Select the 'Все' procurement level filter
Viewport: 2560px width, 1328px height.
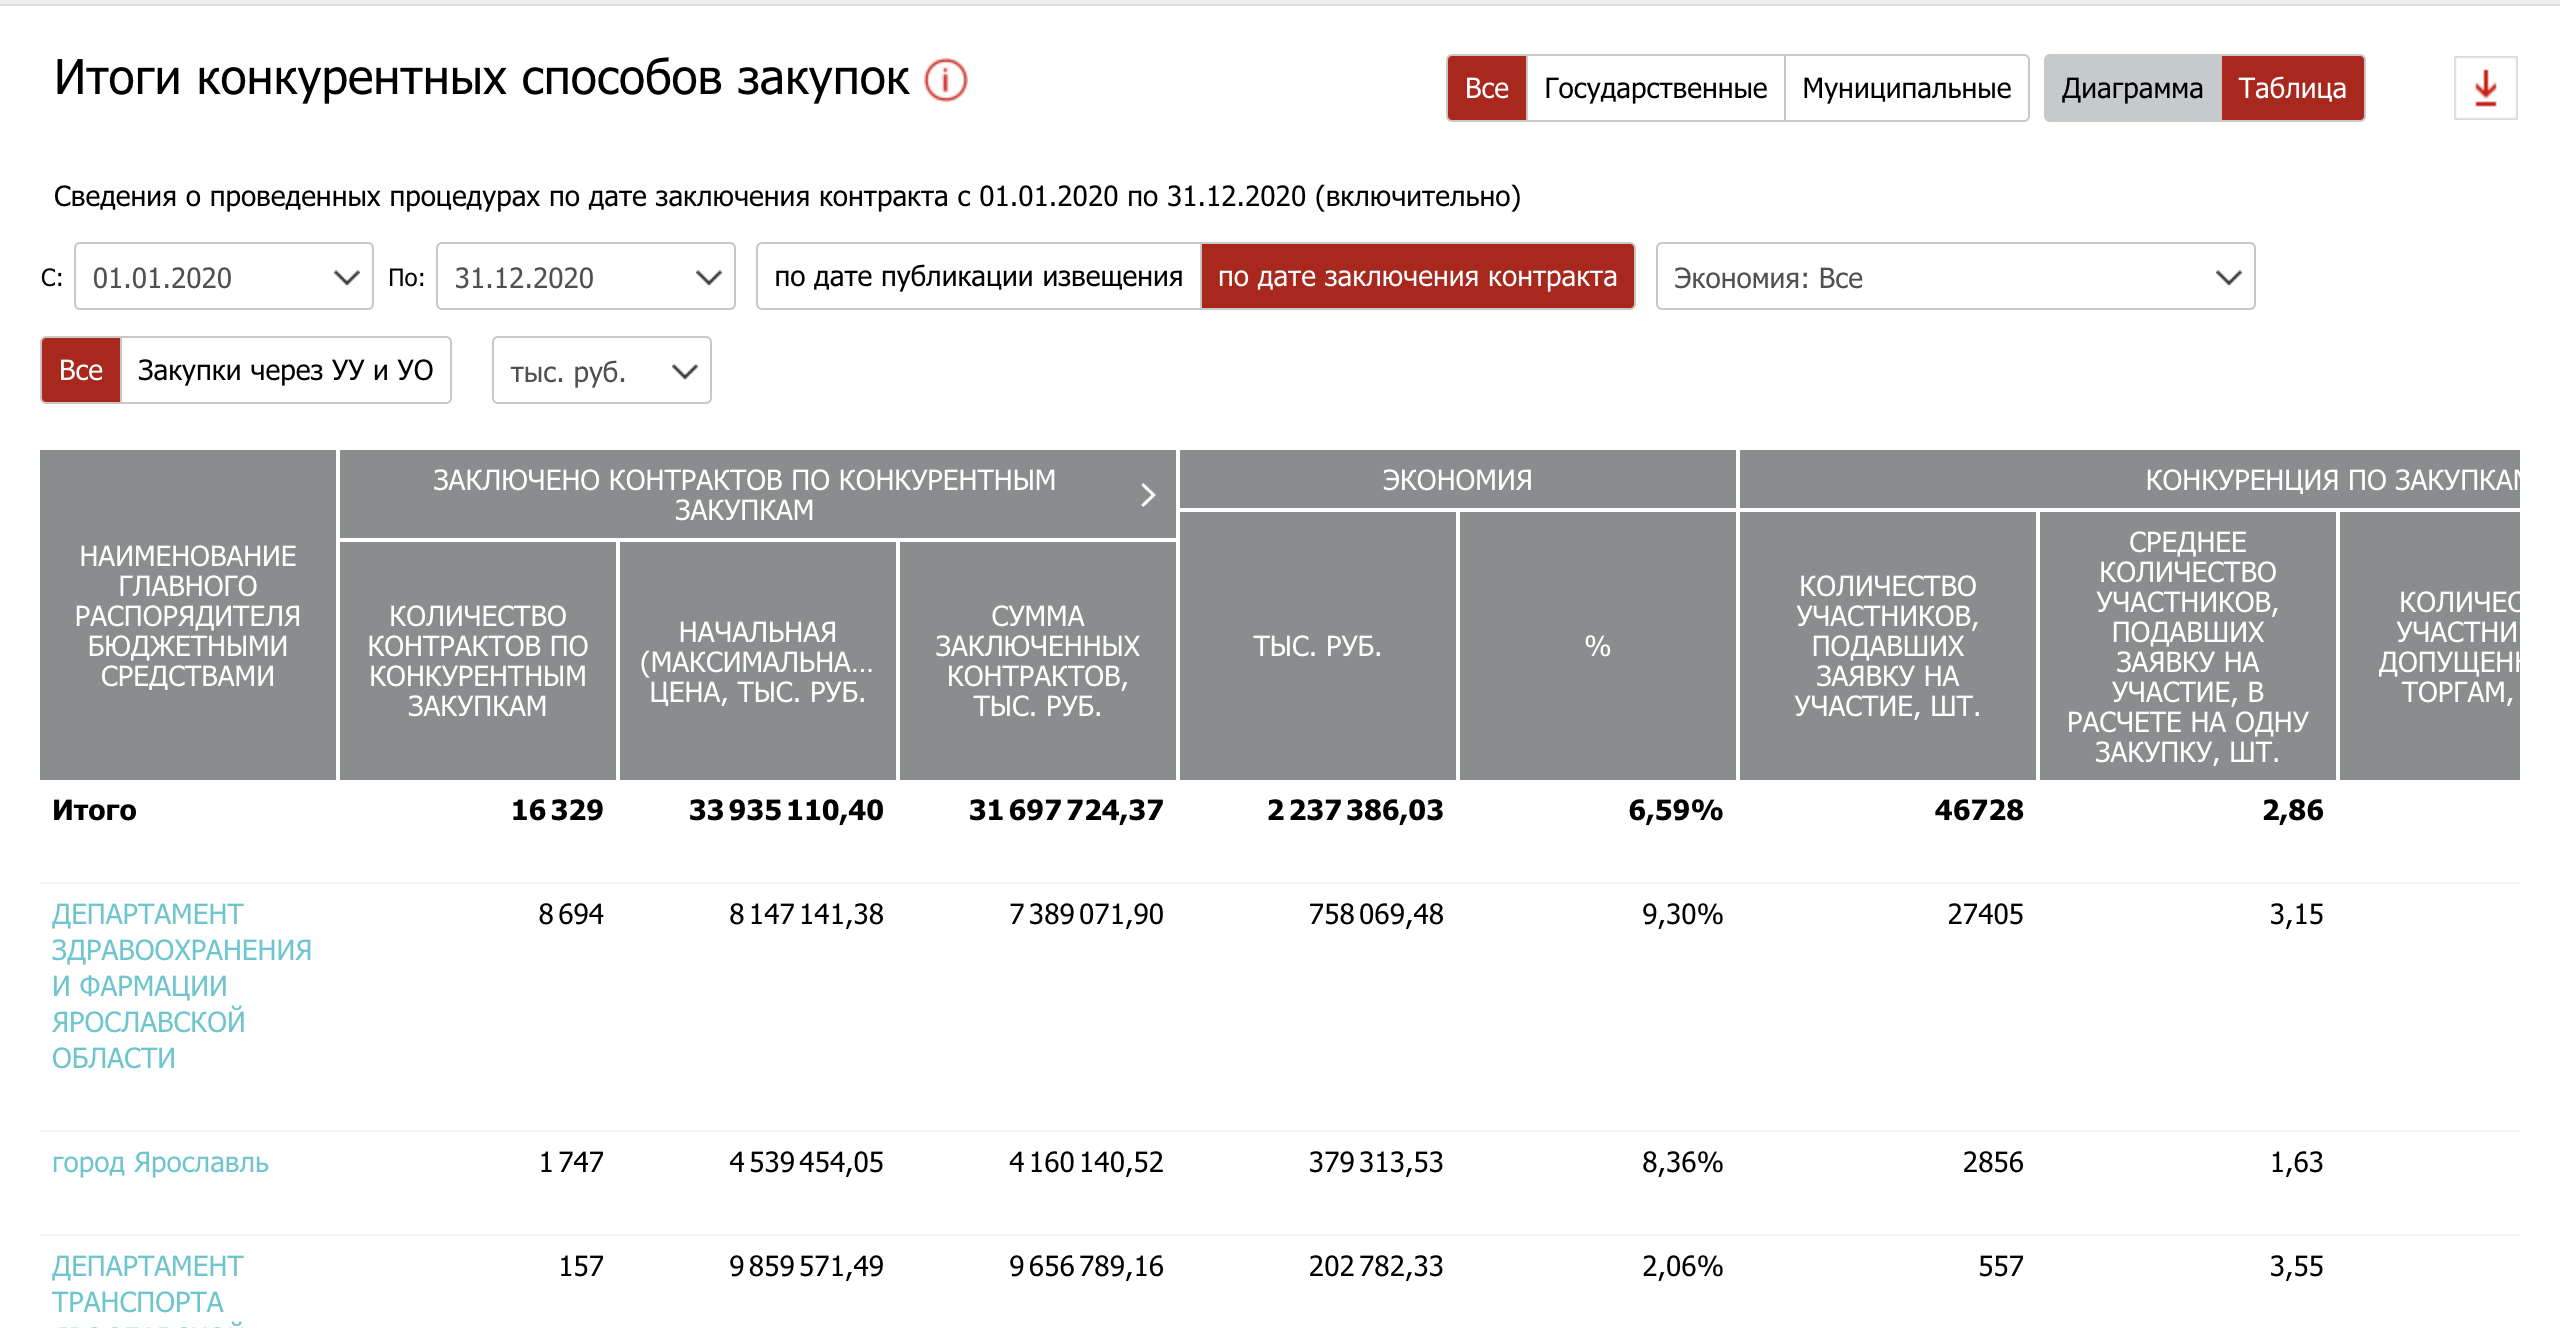pos(1486,88)
